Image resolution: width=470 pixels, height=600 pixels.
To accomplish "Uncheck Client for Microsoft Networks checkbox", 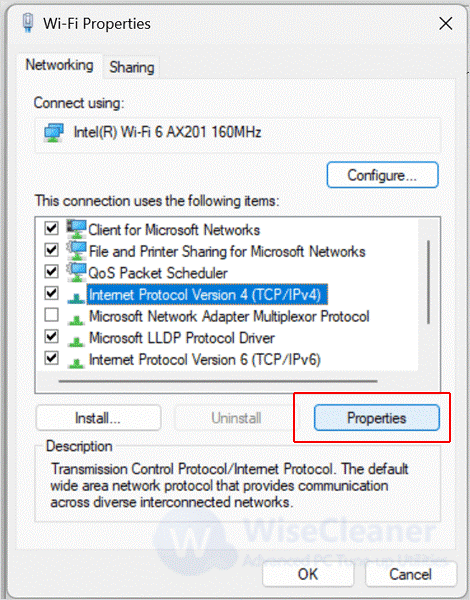I will click(51, 228).
